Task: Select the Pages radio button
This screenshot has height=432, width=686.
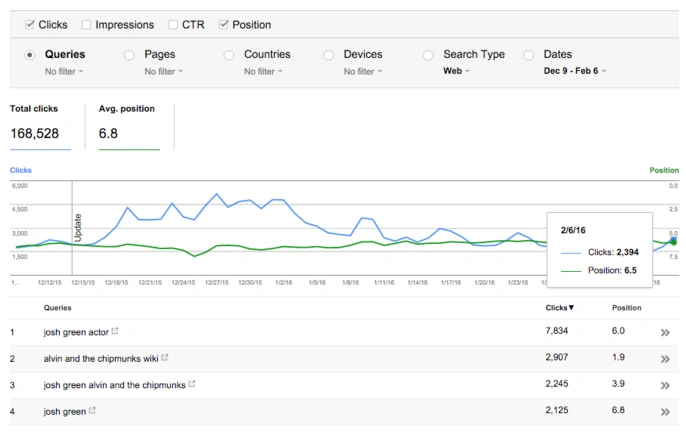Action: tap(129, 55)
